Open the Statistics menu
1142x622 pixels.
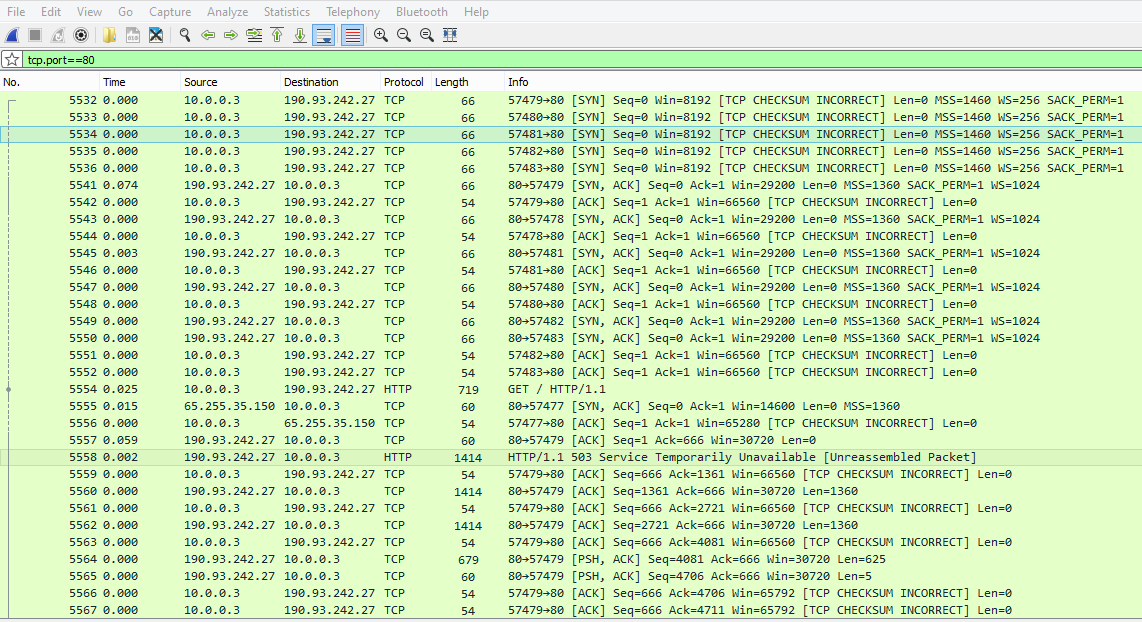[x=286, y=12]
